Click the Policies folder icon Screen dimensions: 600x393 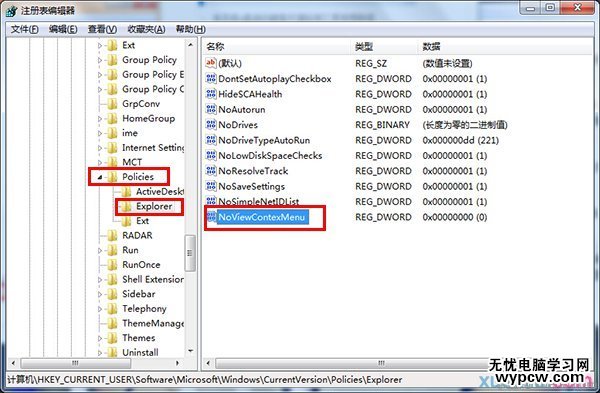point(112,177)
